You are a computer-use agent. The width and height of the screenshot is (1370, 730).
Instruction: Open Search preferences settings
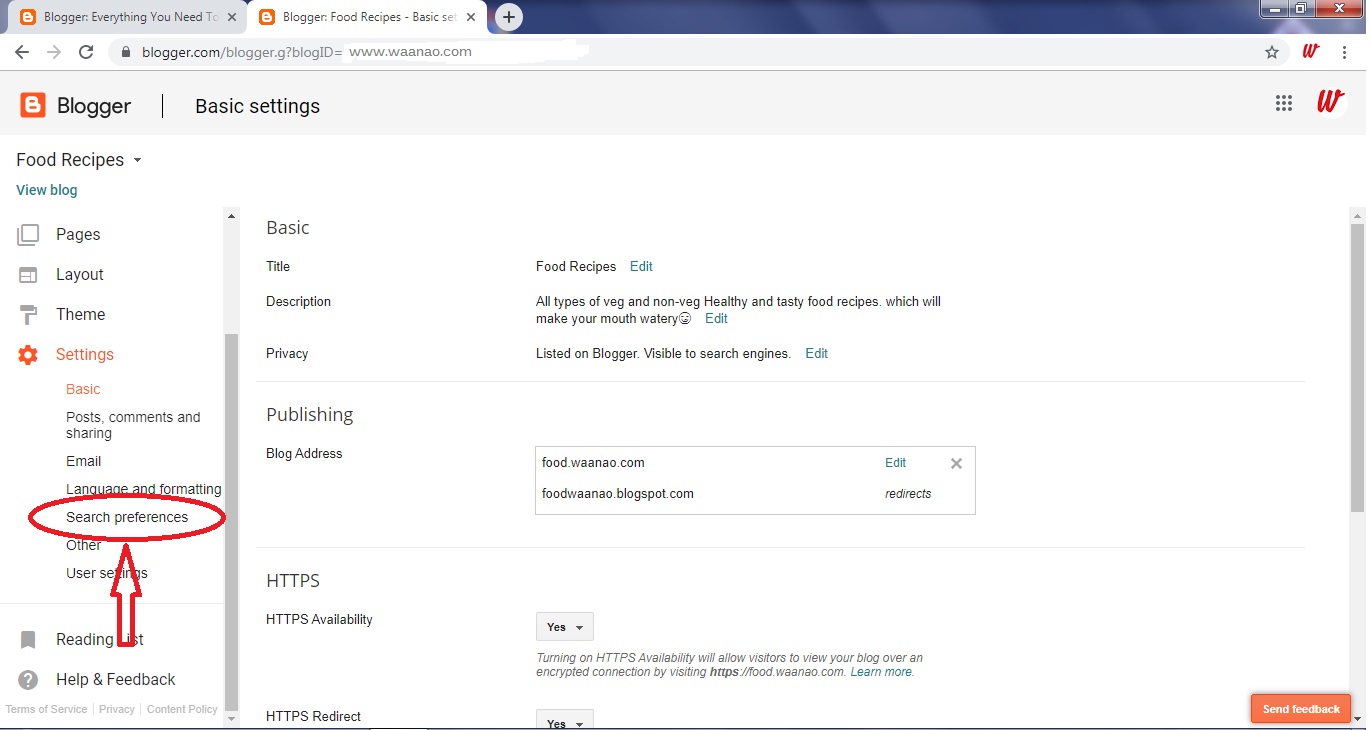click(127, 517)
